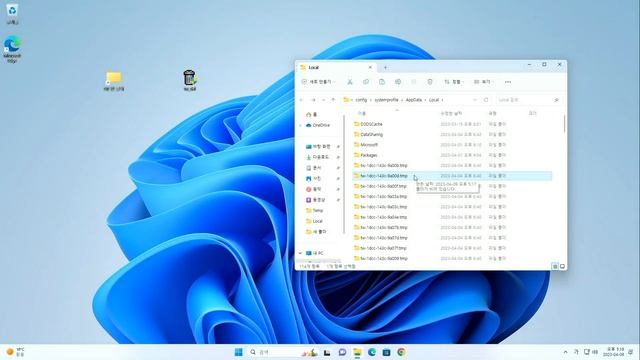Image resolution: width=640 pixels, height=360 pixels.
Task: Go forward with the right arrow
Action: [313, 100]
